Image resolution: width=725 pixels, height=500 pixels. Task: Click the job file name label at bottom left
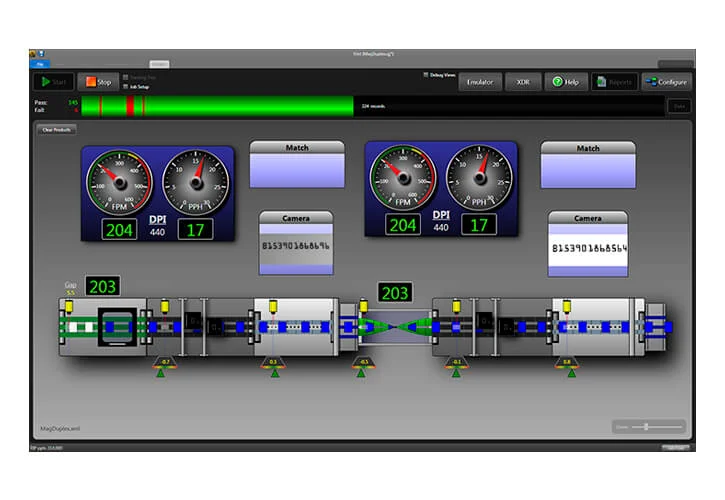(60, 429)
